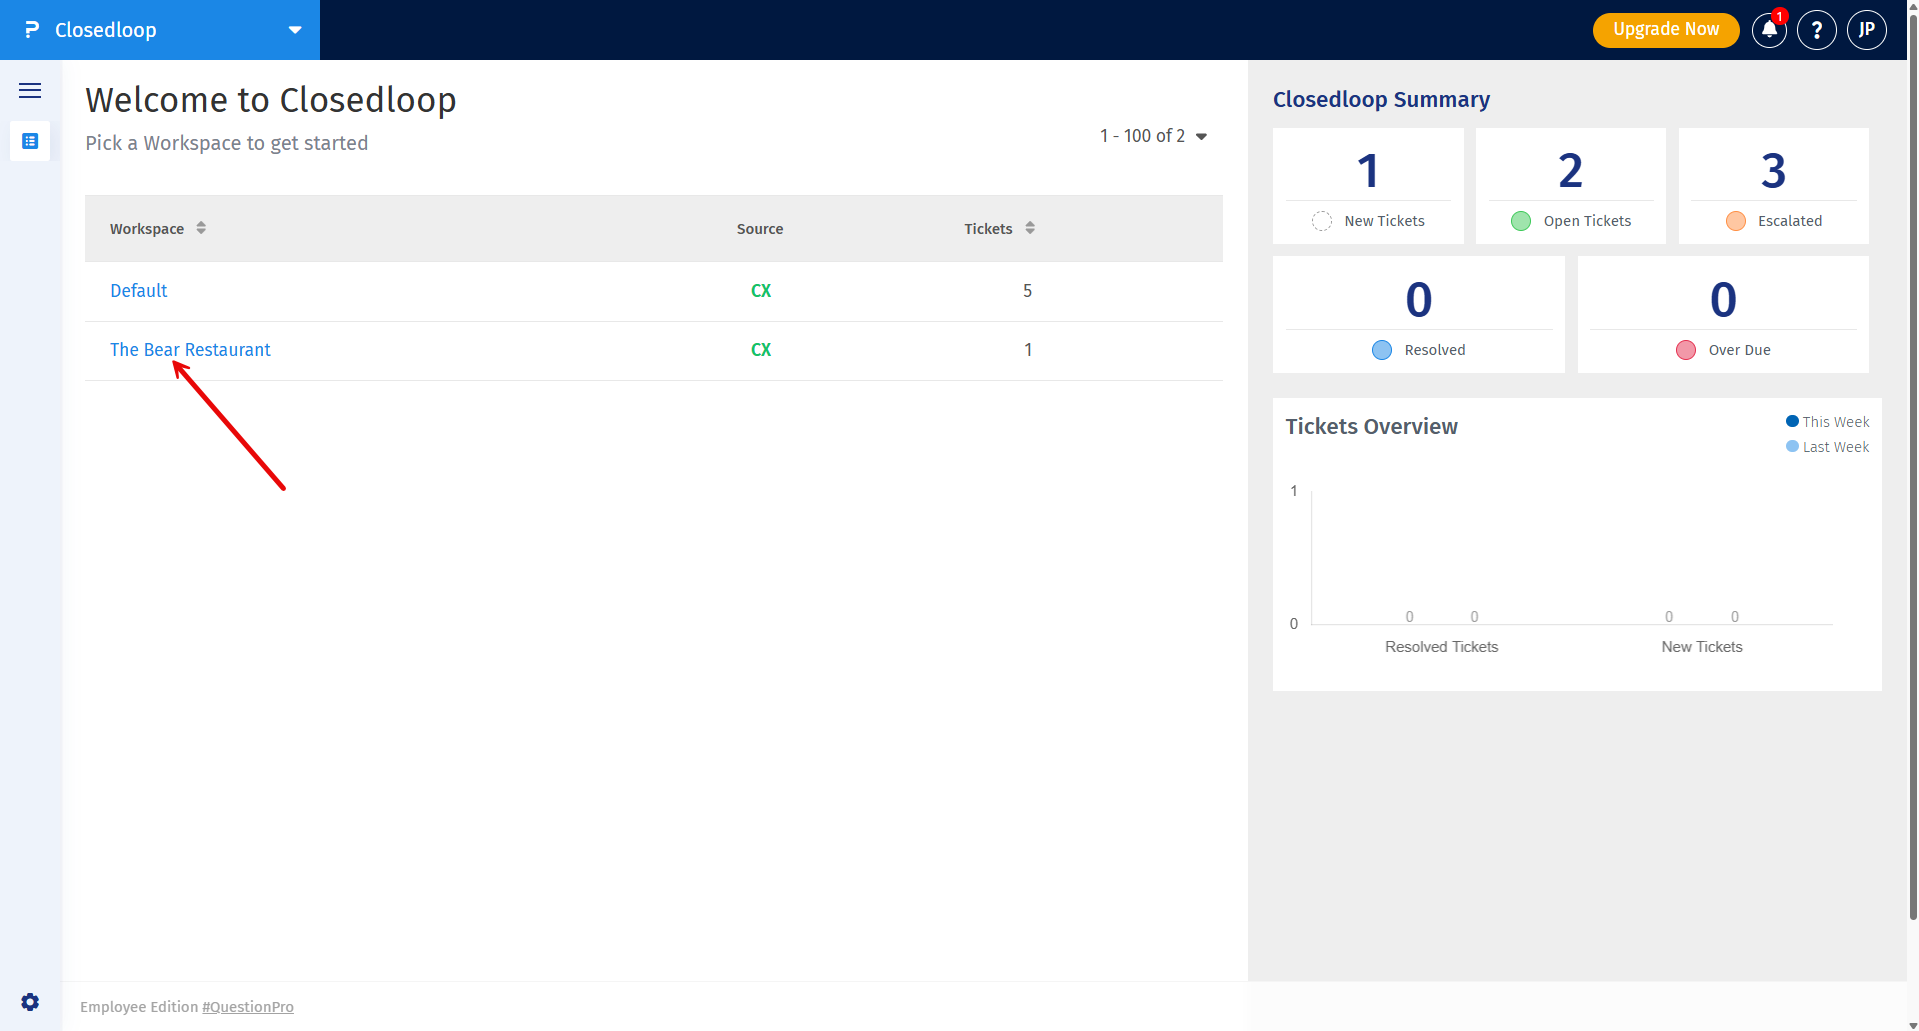Open settings with the gear icon
This screenshot has height=1031, width=1919.
pos(30,1002)
